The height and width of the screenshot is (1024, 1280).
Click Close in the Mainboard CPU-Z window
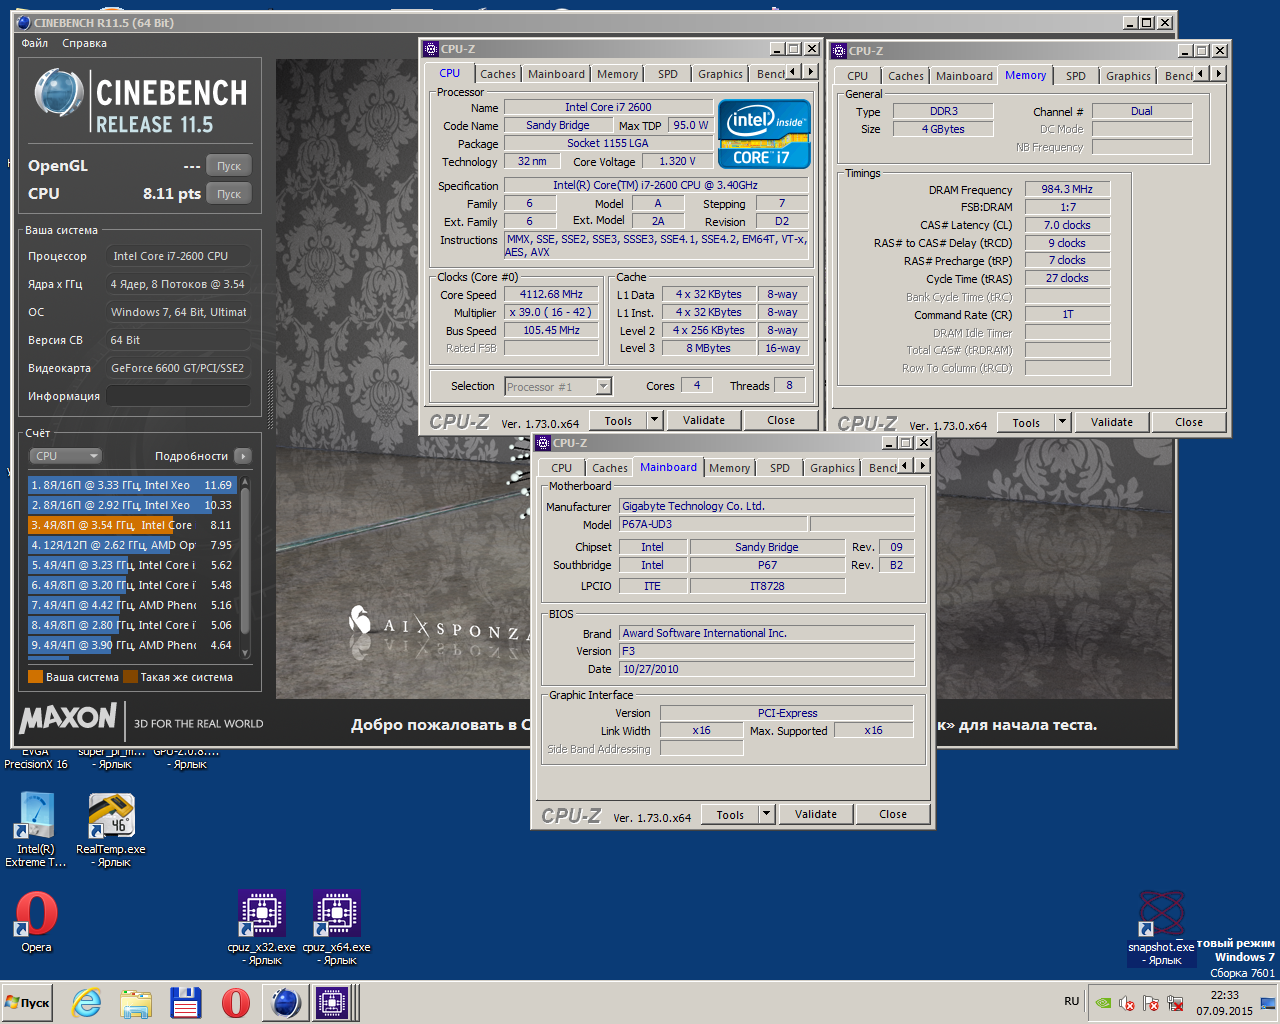(x=893, y=815)
